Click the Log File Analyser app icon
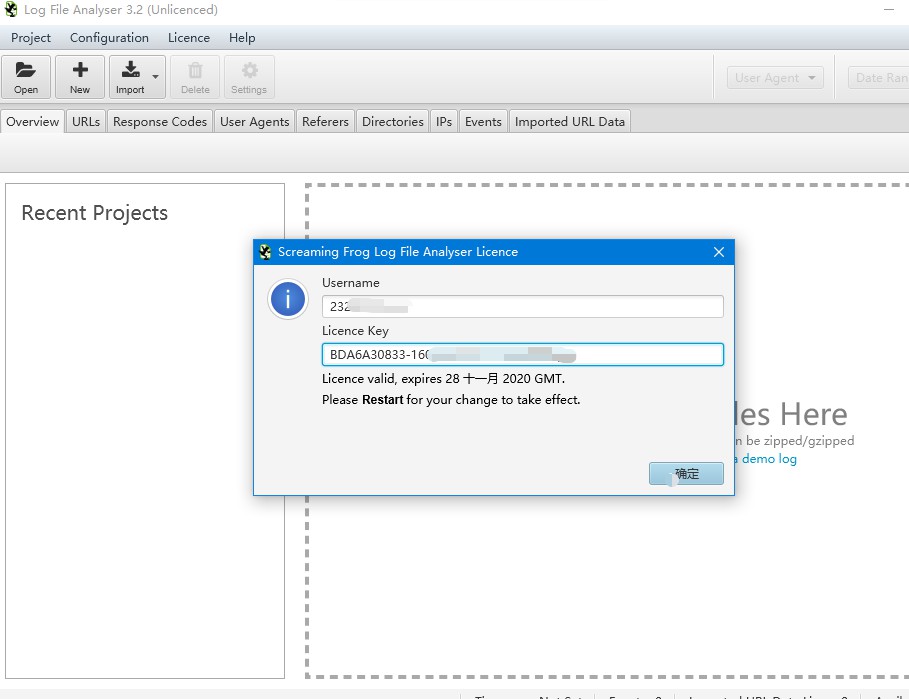This screenshot has height=699, width=909. click(x=11, y=9)
